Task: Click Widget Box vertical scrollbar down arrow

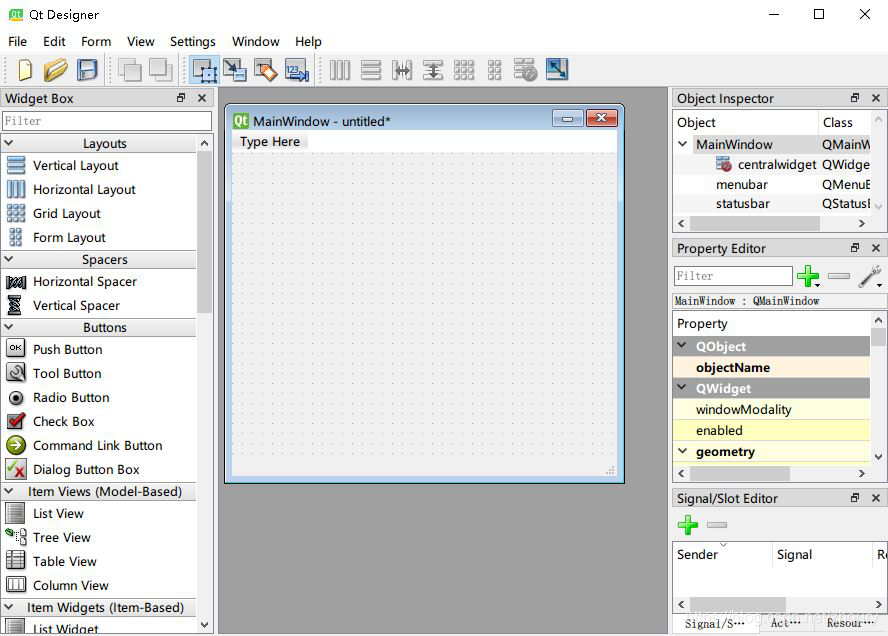Action: coord(204,625)
